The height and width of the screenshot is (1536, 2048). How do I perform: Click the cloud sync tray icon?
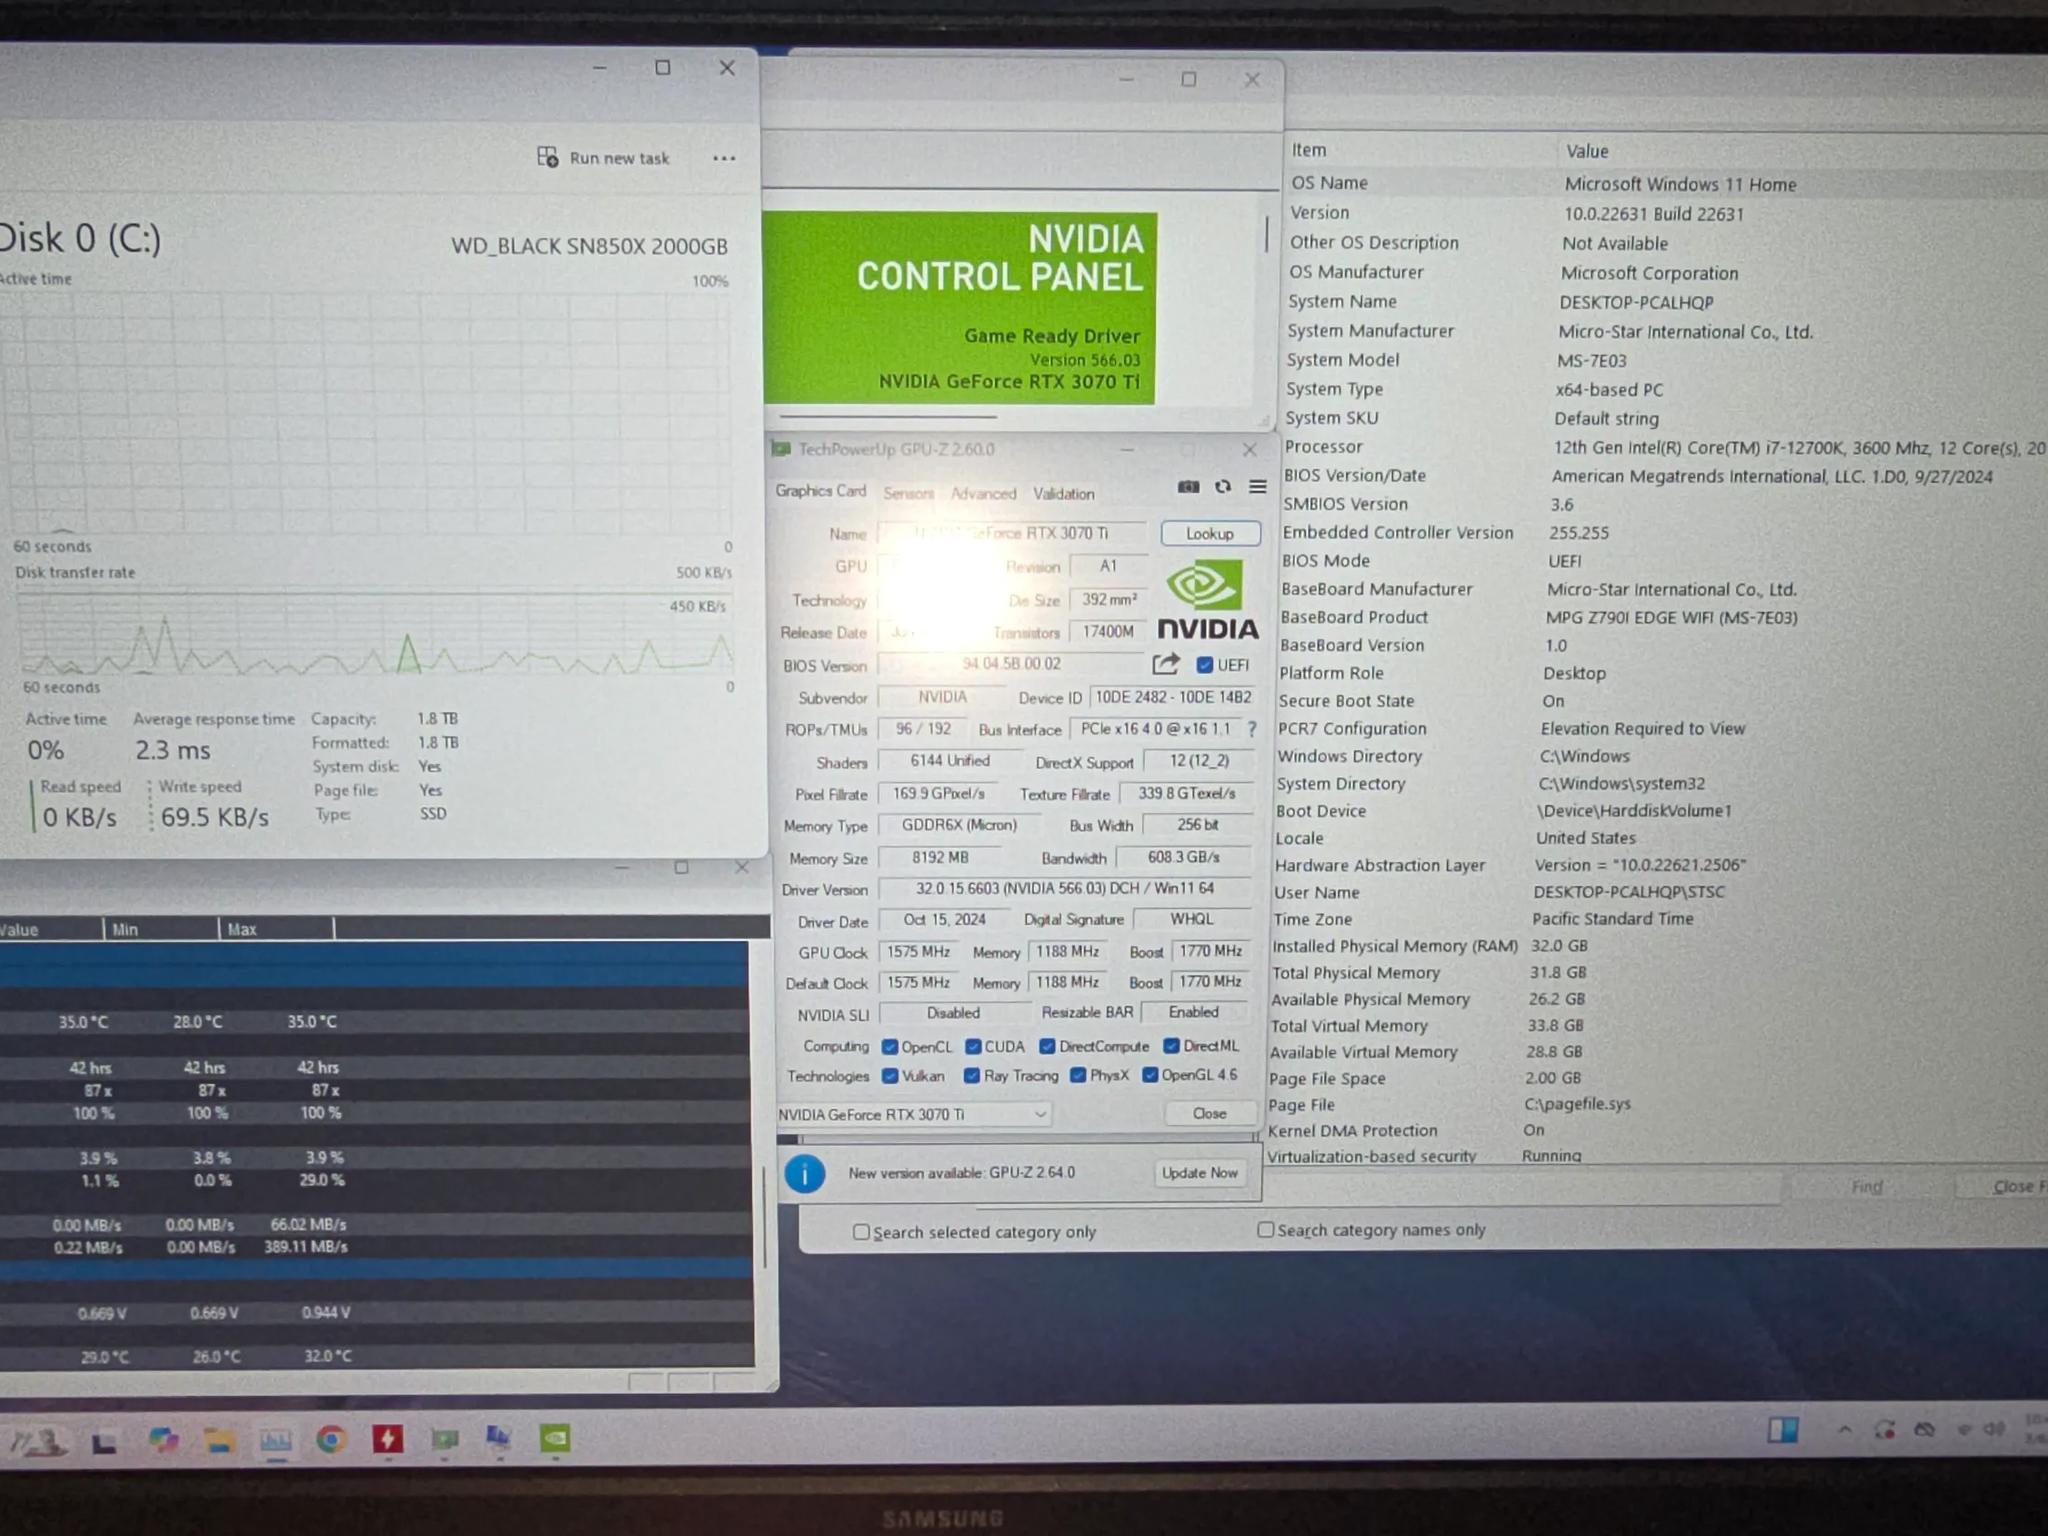click(1924, 1429)
